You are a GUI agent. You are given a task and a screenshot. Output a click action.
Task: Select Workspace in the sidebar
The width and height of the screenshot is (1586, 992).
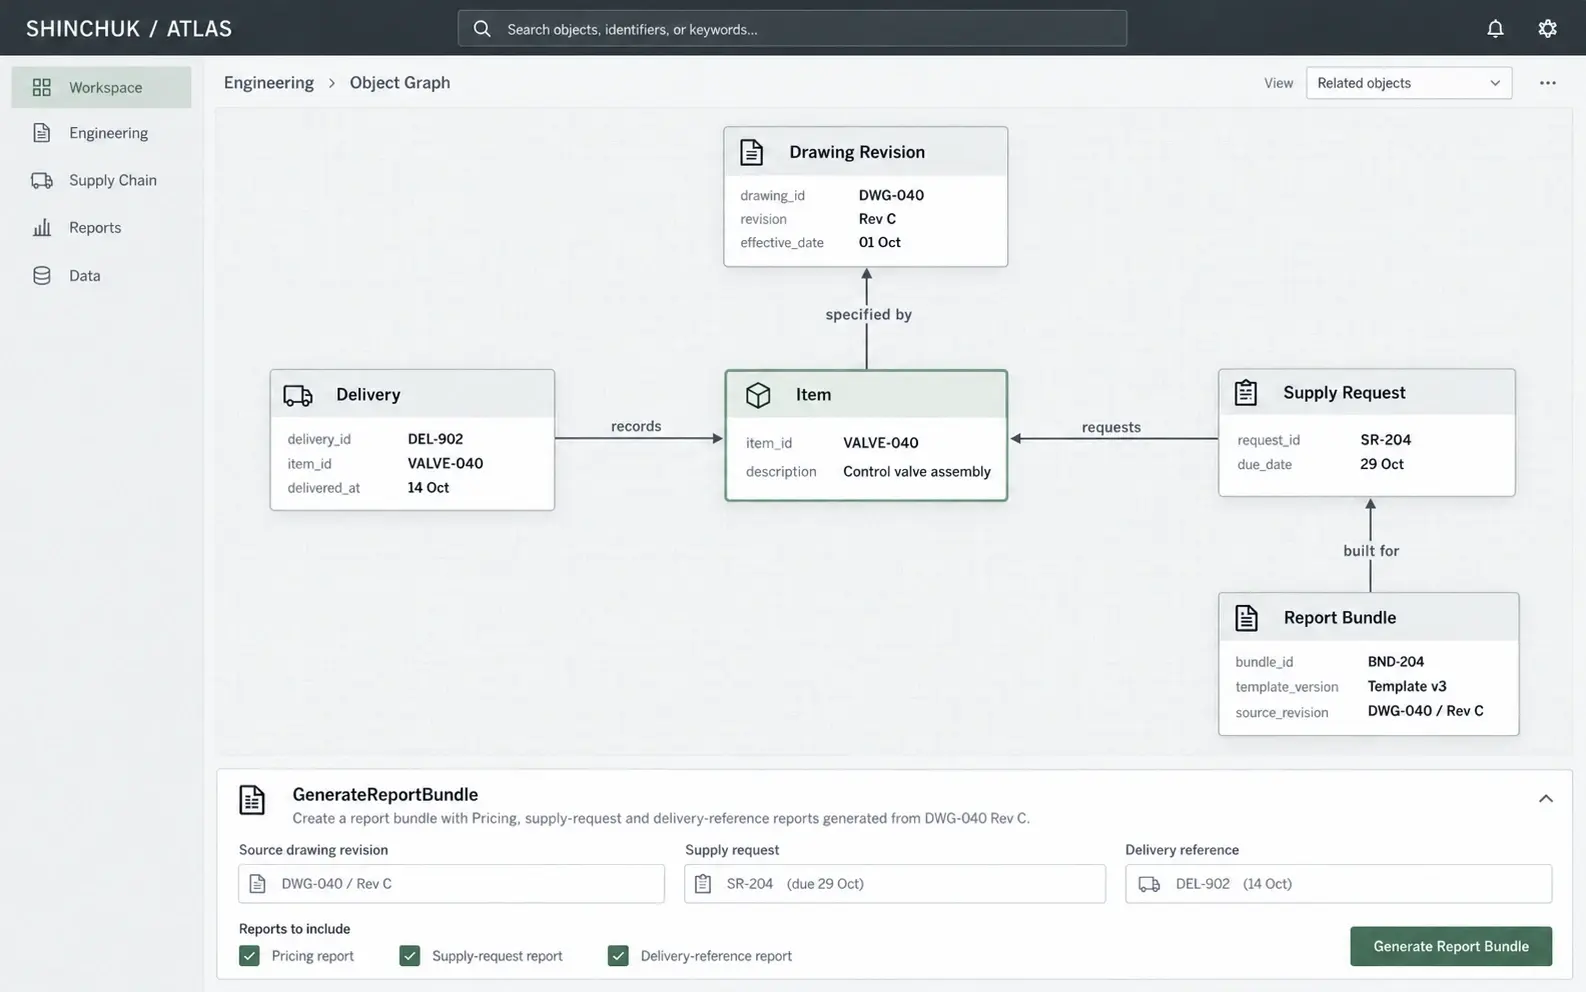[101, 87]
